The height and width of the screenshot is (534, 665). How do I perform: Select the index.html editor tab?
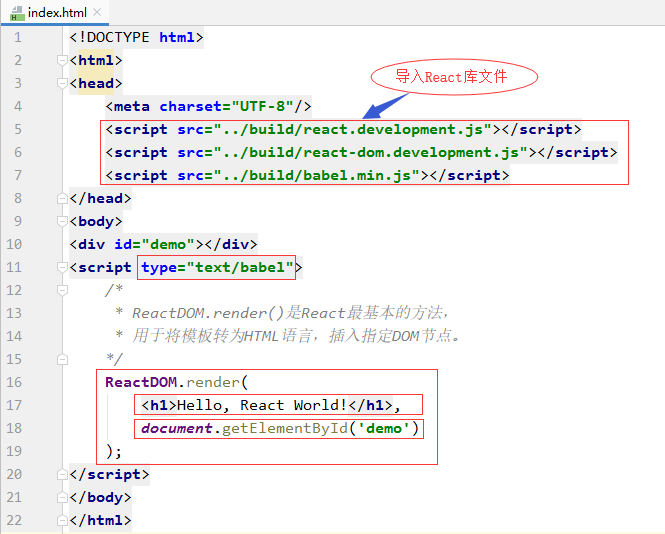pos(55,13)
